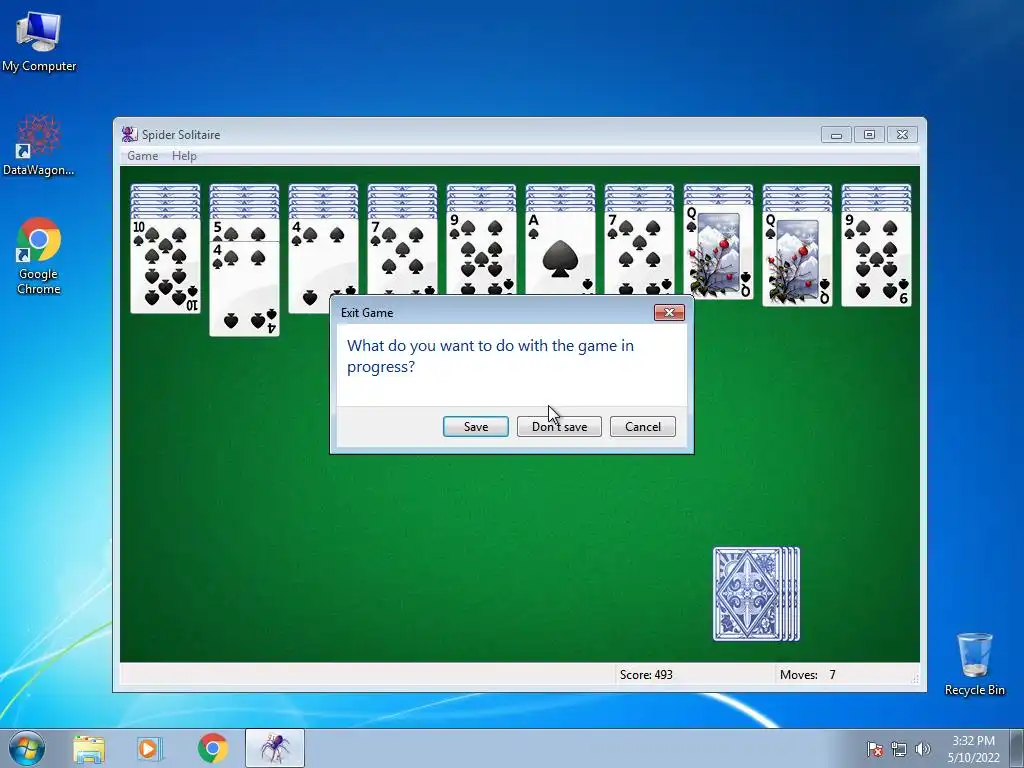Image resolution: width=1024 pixels, height=768 pixels.
Task: Open the Game menu
Action: pos(142,155)
